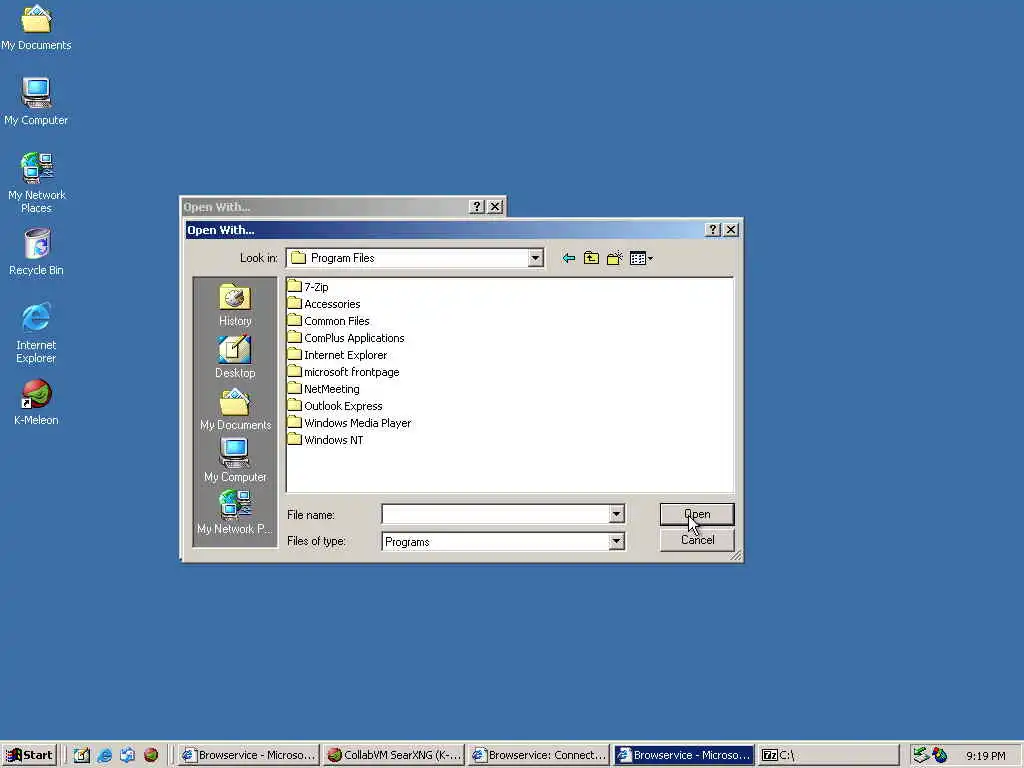This screenshot has width=1024, height=768.
Task: Select History in the places bar
Action: (x=235, y=305)
